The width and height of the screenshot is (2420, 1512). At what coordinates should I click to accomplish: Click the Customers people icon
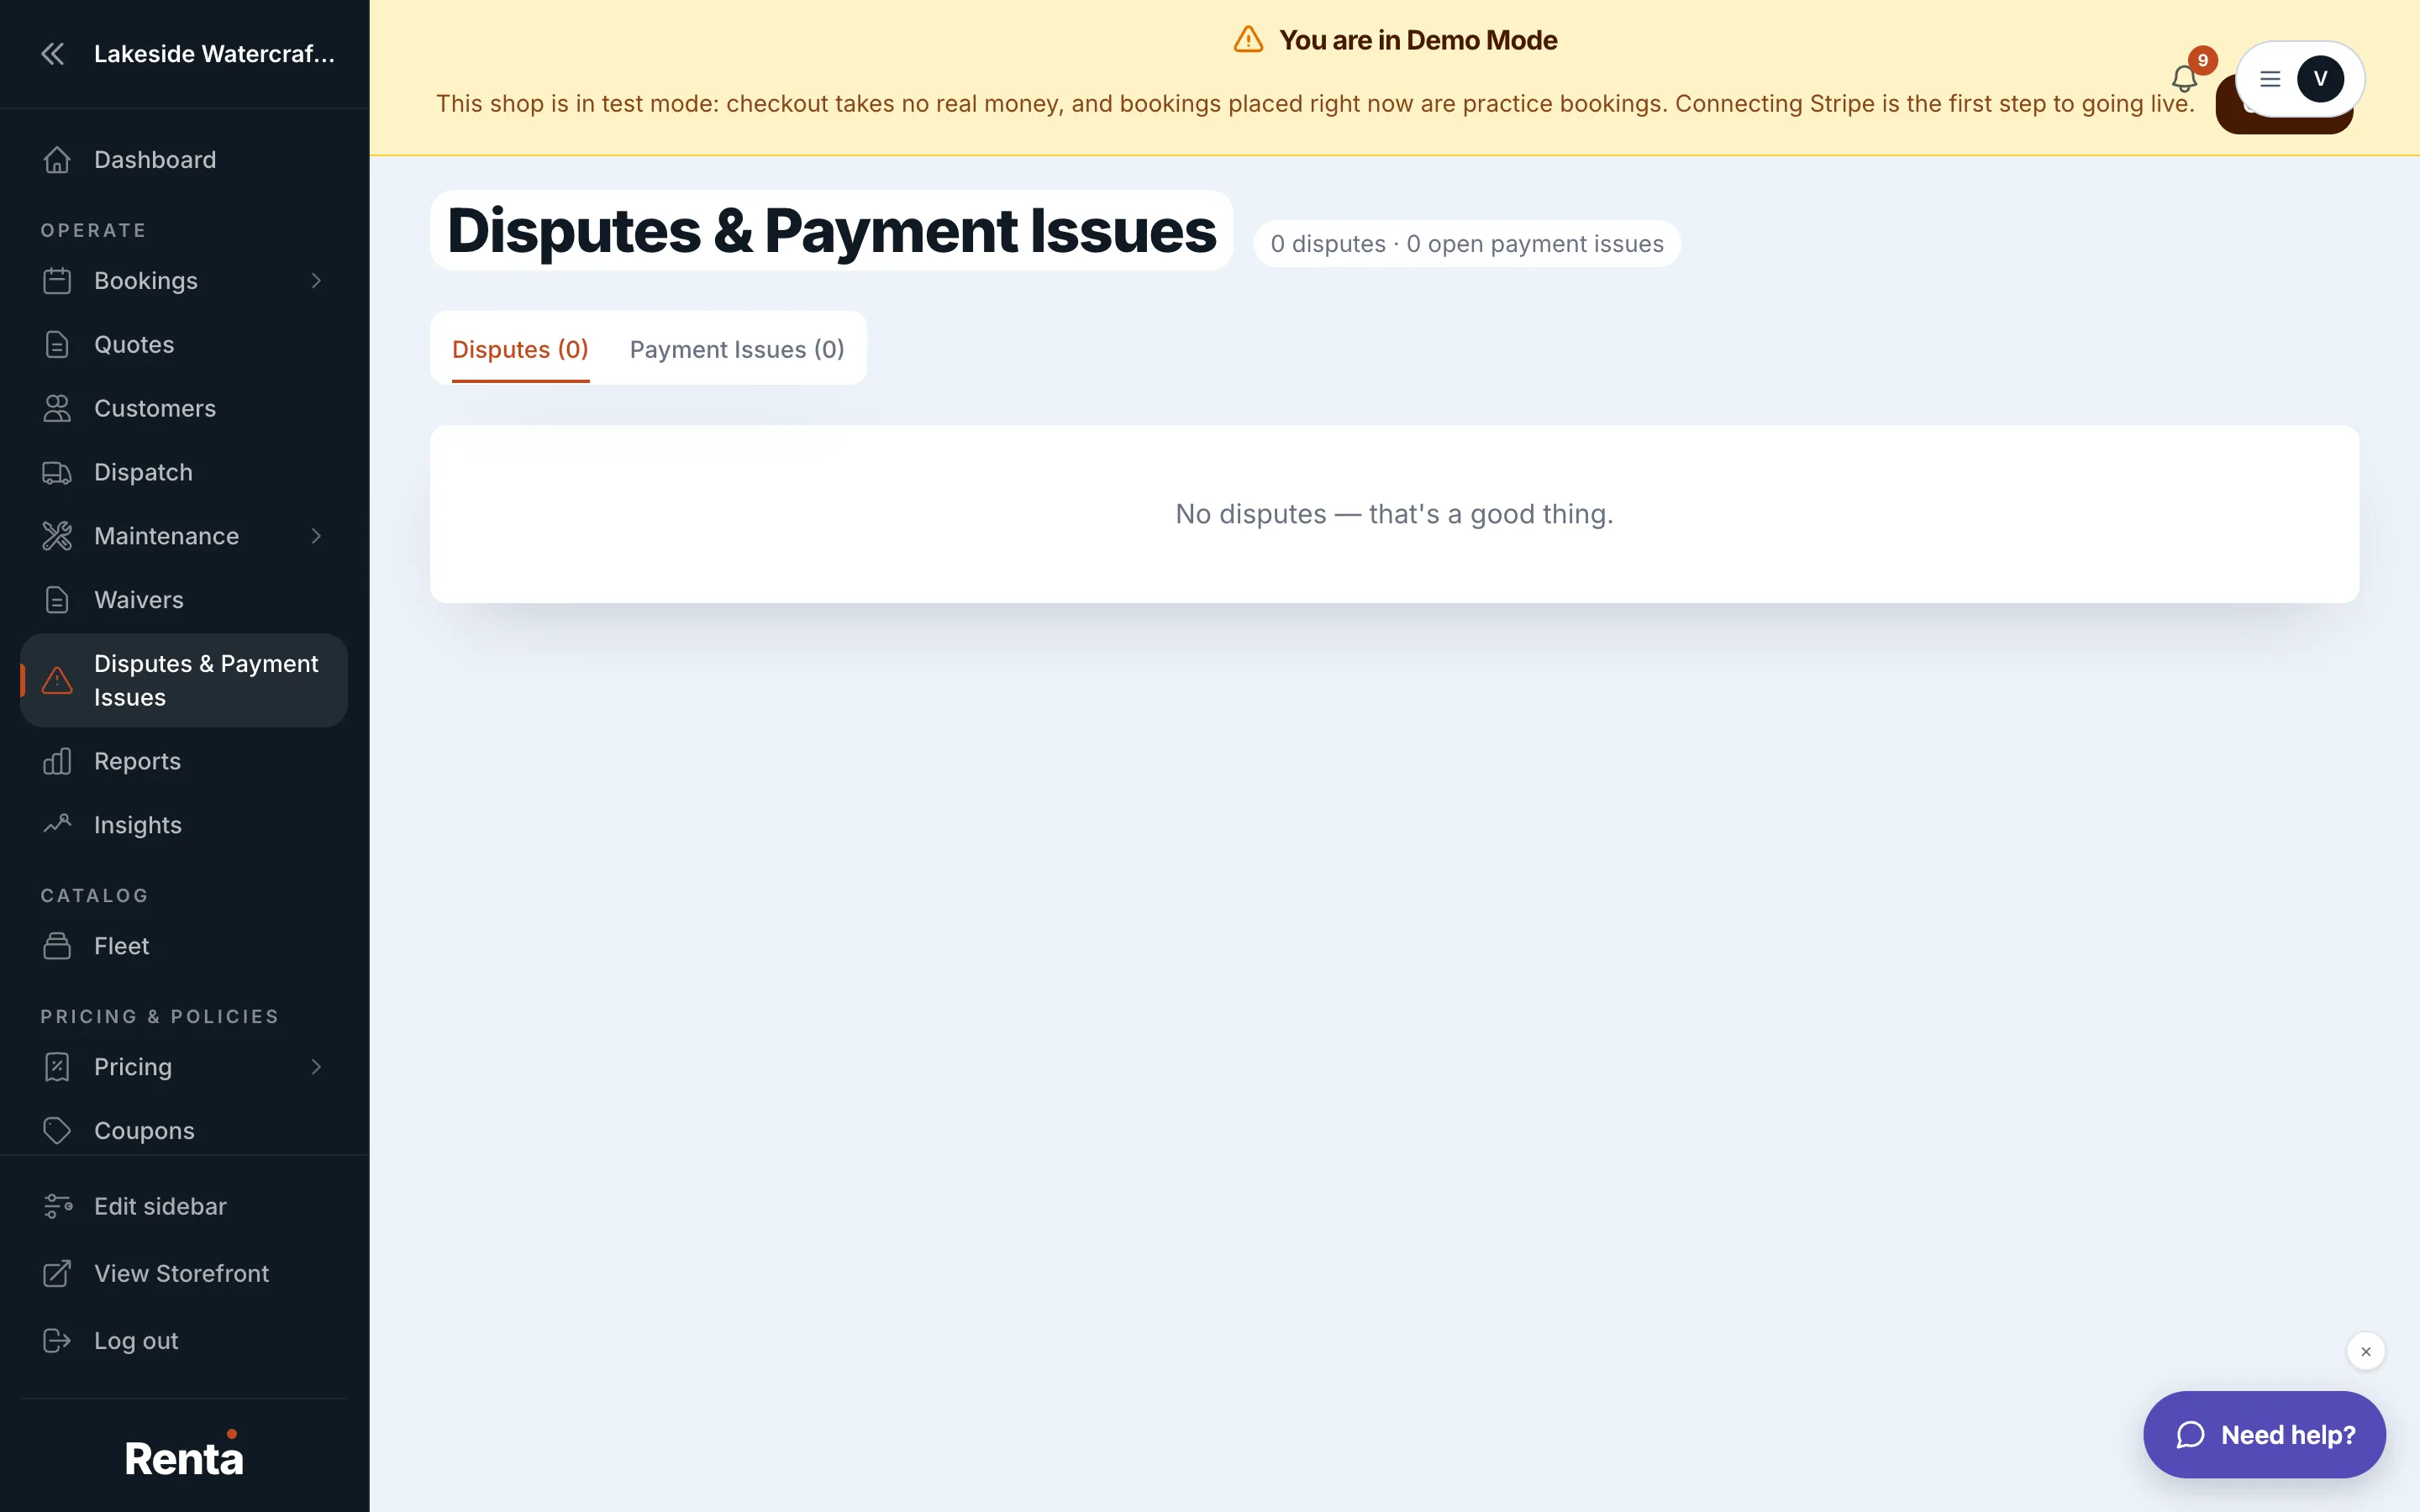pos(57,409)
